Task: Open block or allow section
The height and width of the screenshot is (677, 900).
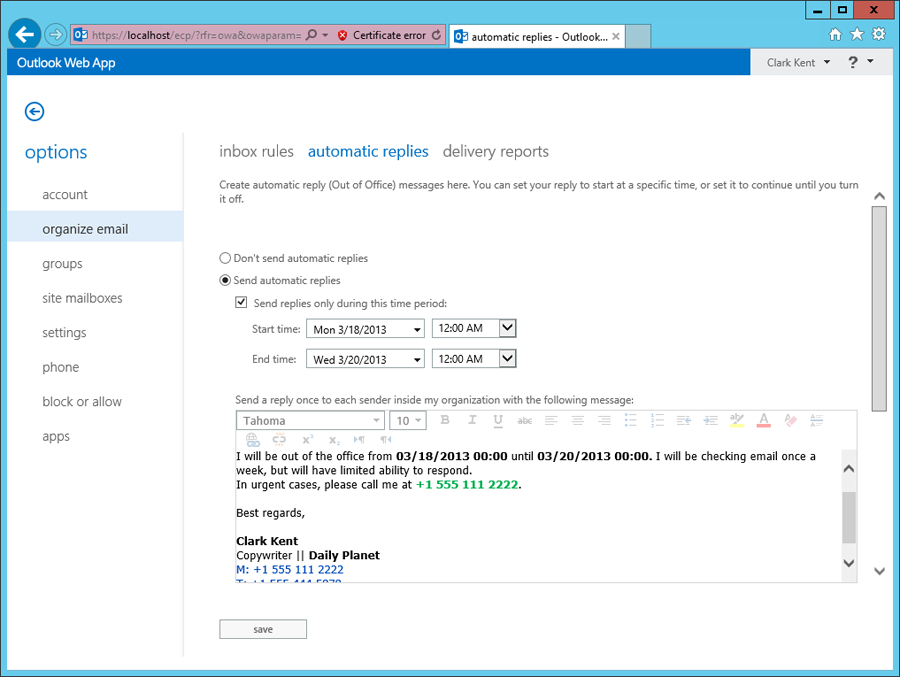Action: click(82, 401)
